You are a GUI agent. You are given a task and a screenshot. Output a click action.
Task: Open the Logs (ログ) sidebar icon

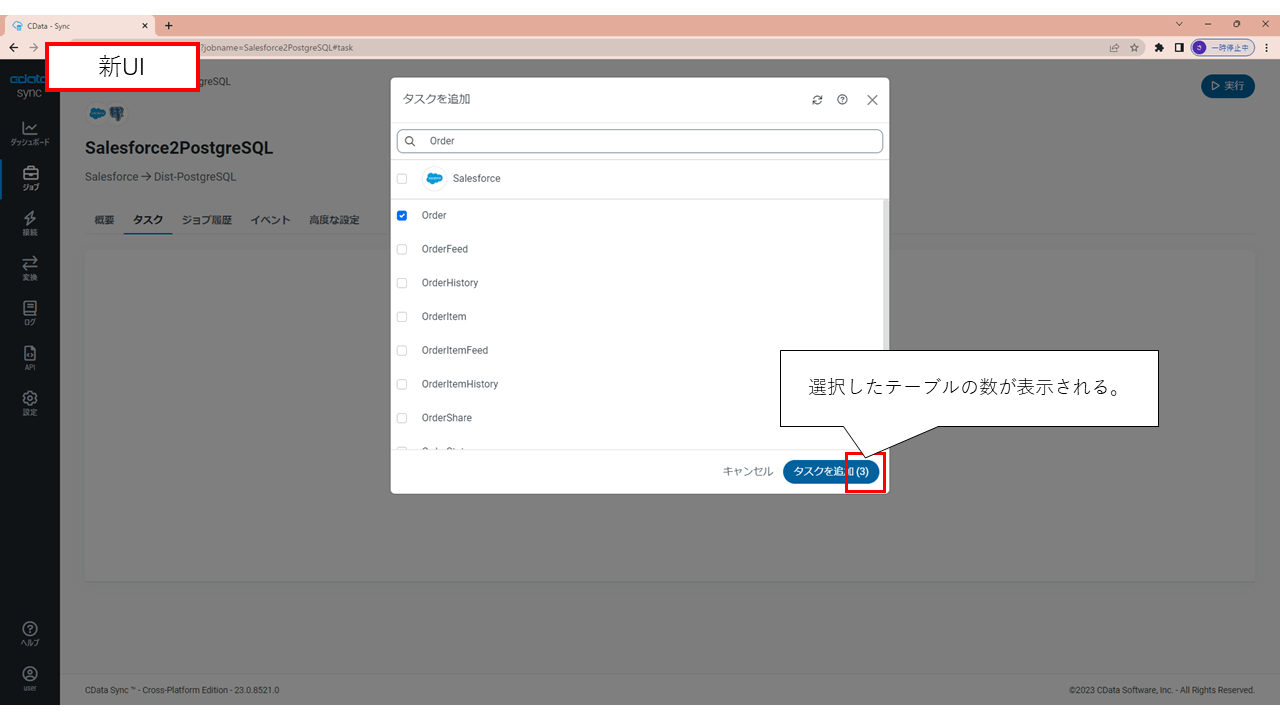point(30,313)
